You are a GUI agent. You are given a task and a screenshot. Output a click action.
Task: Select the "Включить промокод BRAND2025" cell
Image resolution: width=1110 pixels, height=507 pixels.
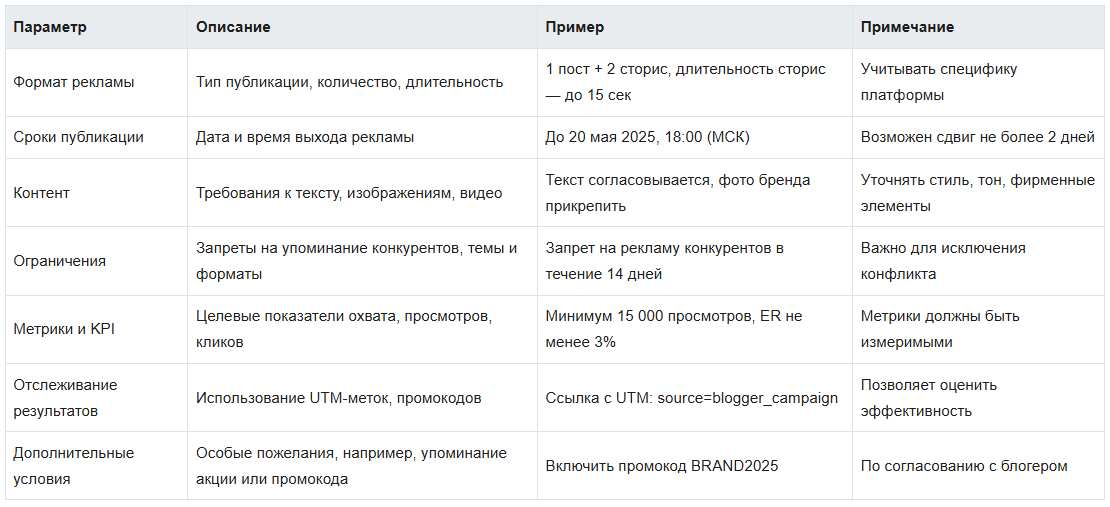pos(661,465)
